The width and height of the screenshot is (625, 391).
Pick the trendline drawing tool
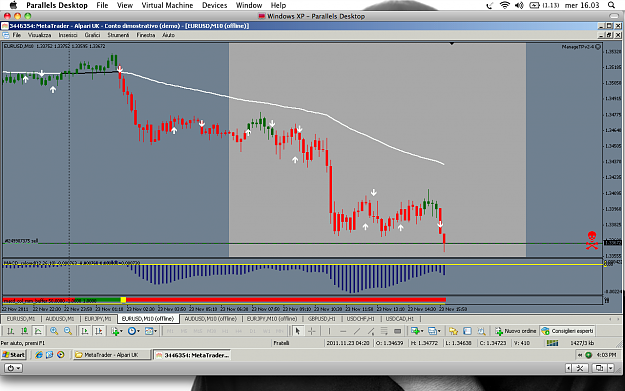[x=357, y=331]
